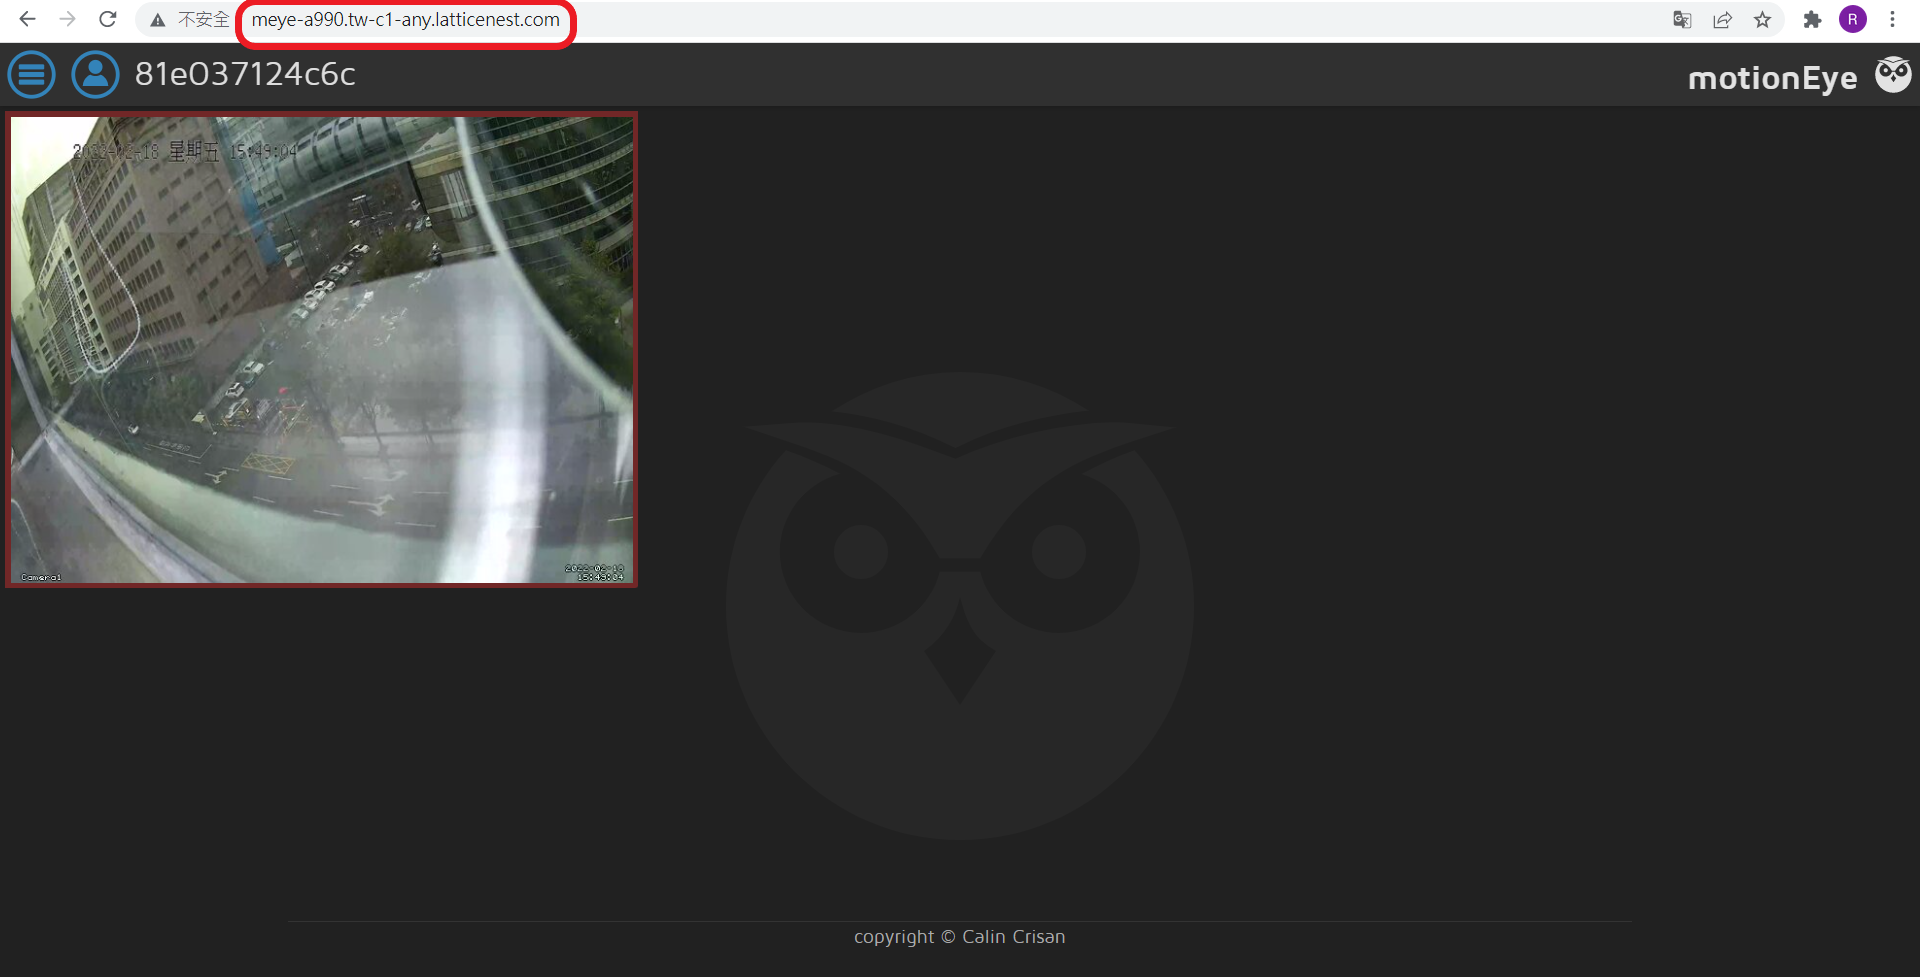Click the hostname 81e037124c6c text

click(x=245, y=74)
